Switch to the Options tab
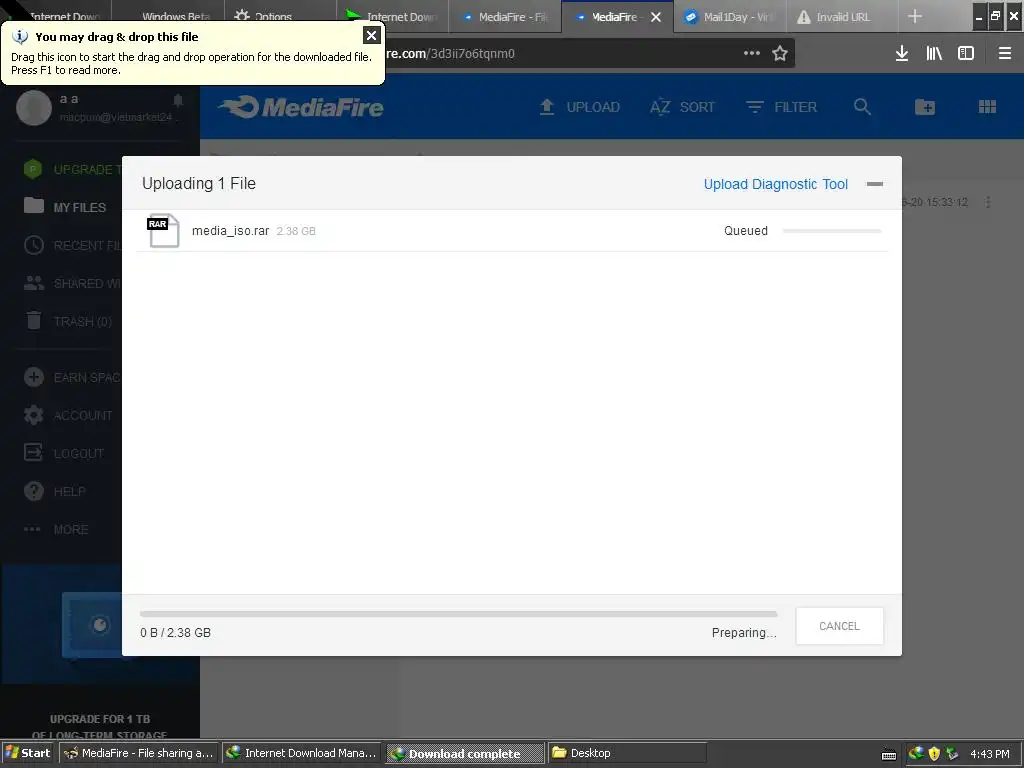The image size is (1024, 768). click(281, 16)
